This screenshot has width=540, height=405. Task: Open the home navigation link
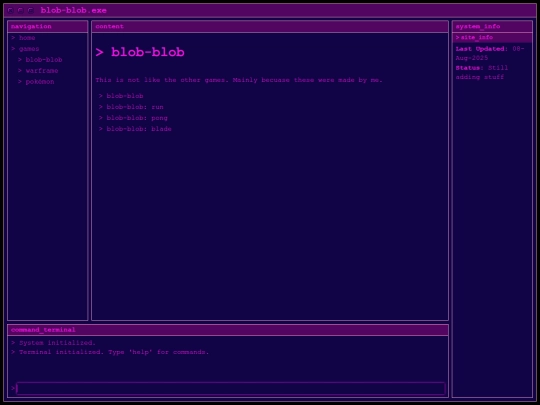[27, 38]
